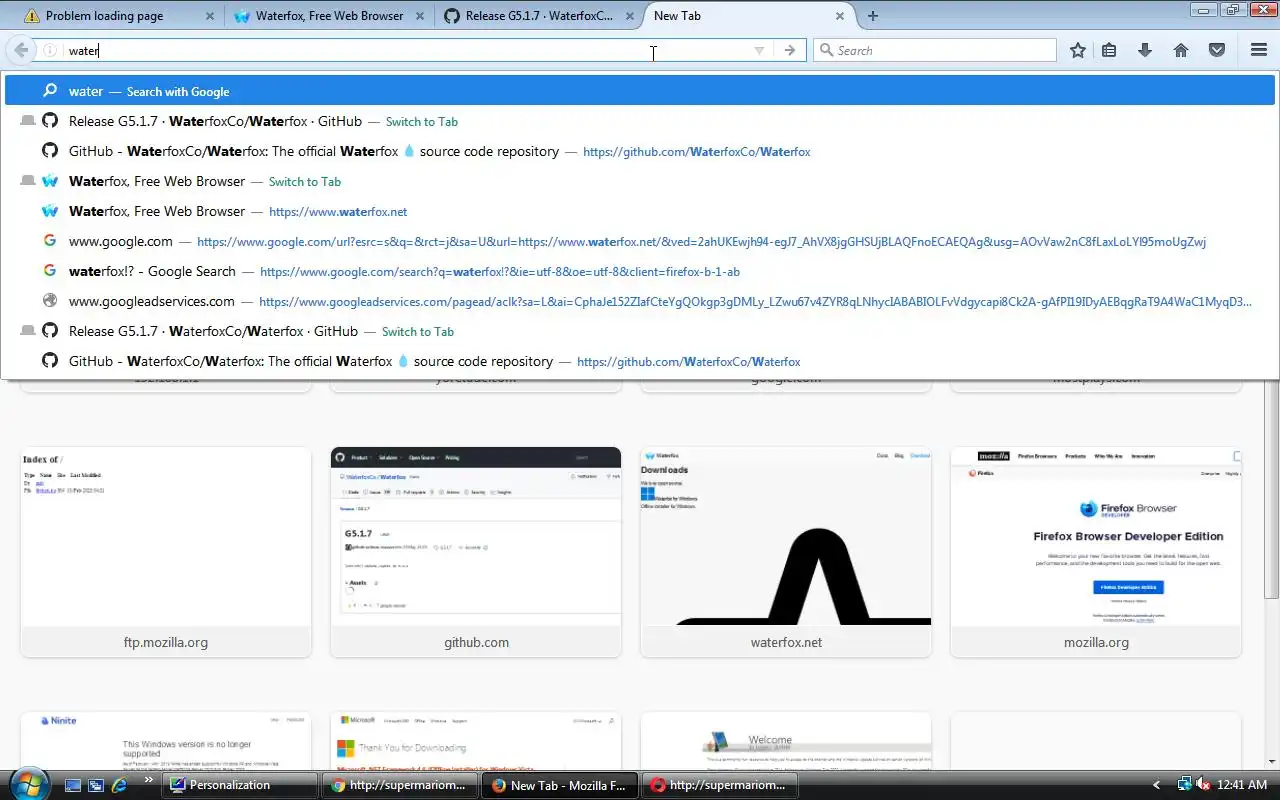
Task: Select the https://www.waterfox.net suggestion
Action: click(640, 211)
